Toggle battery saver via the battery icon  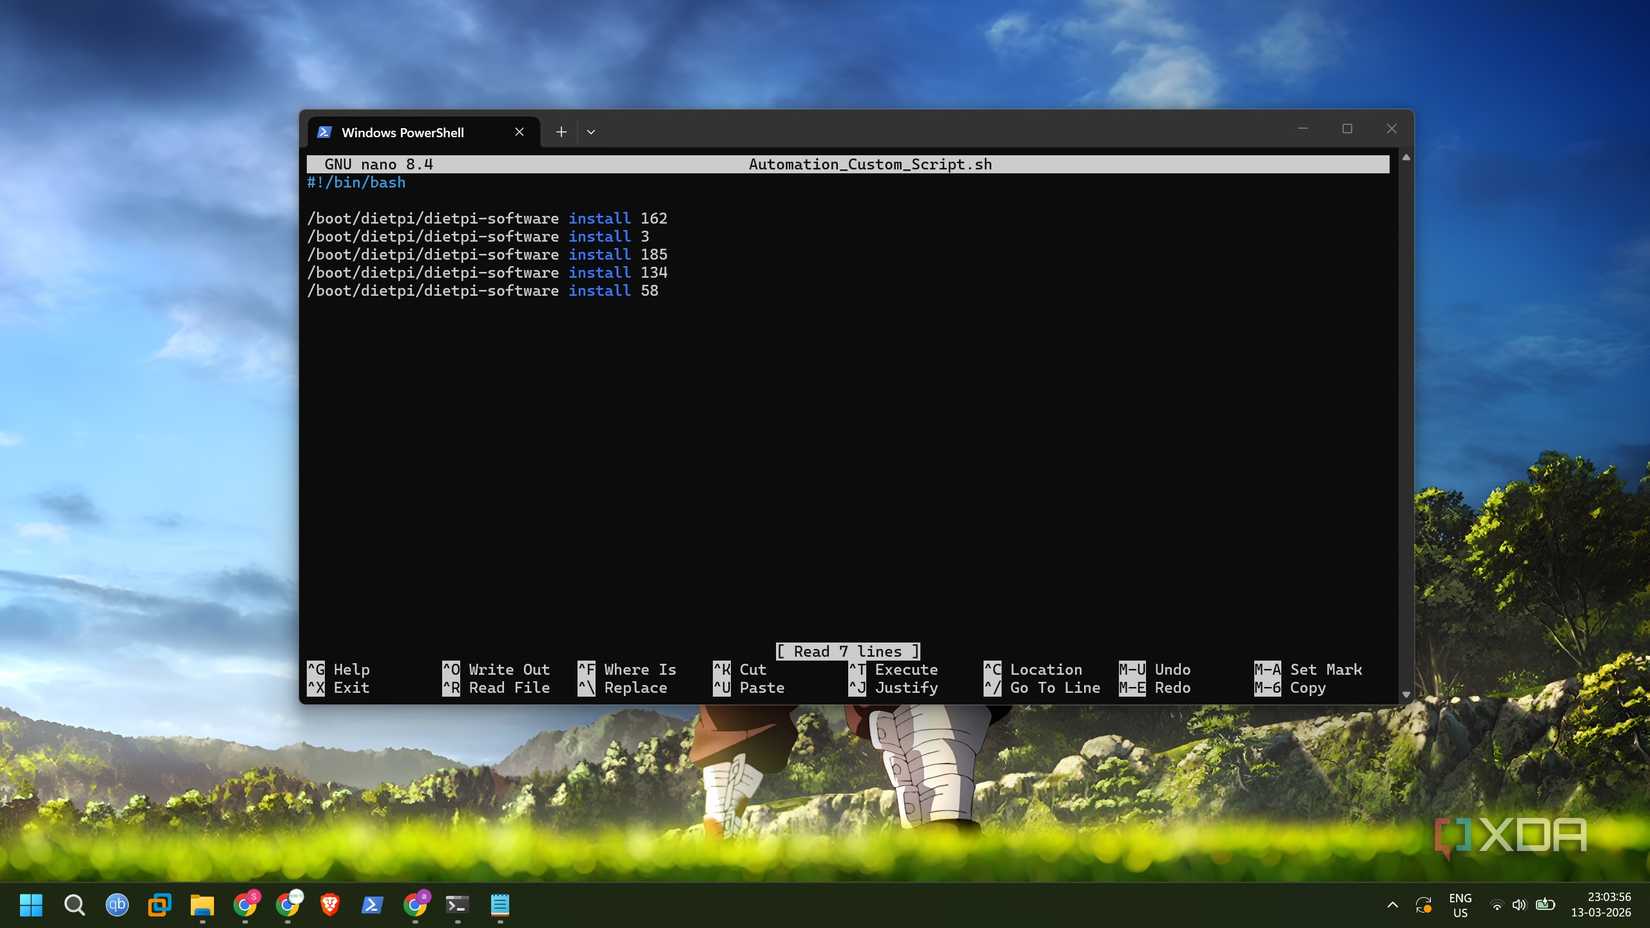click(x=1545, y=906)
